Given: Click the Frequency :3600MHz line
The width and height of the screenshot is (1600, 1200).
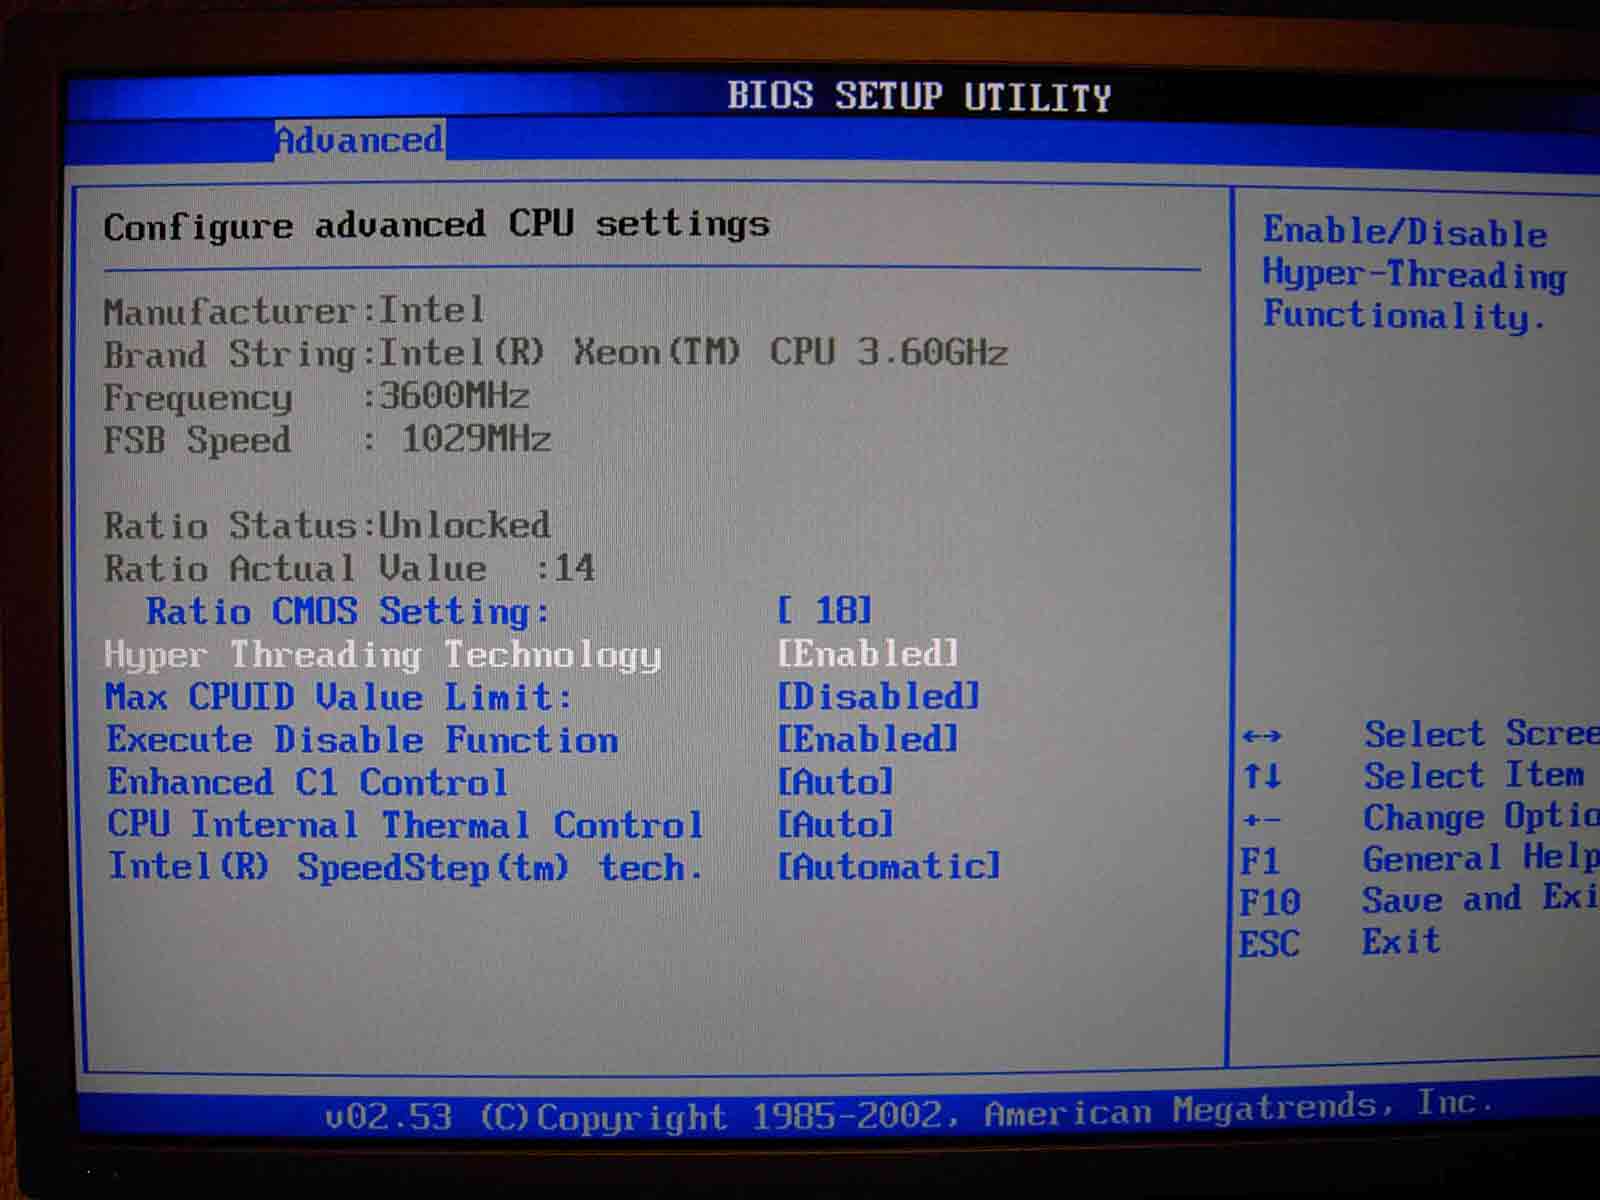Looking at the screenshot, I should tap(316, 397).
